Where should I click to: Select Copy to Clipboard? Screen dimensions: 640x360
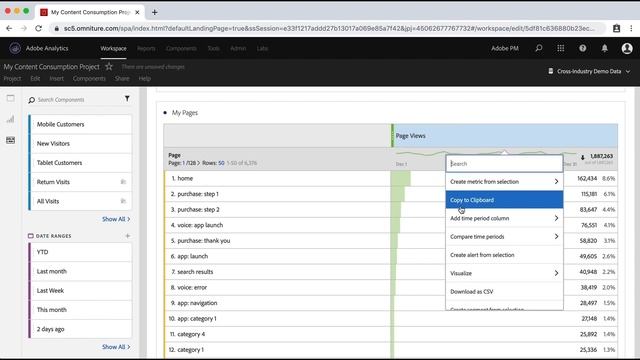[x=504, y=200]
